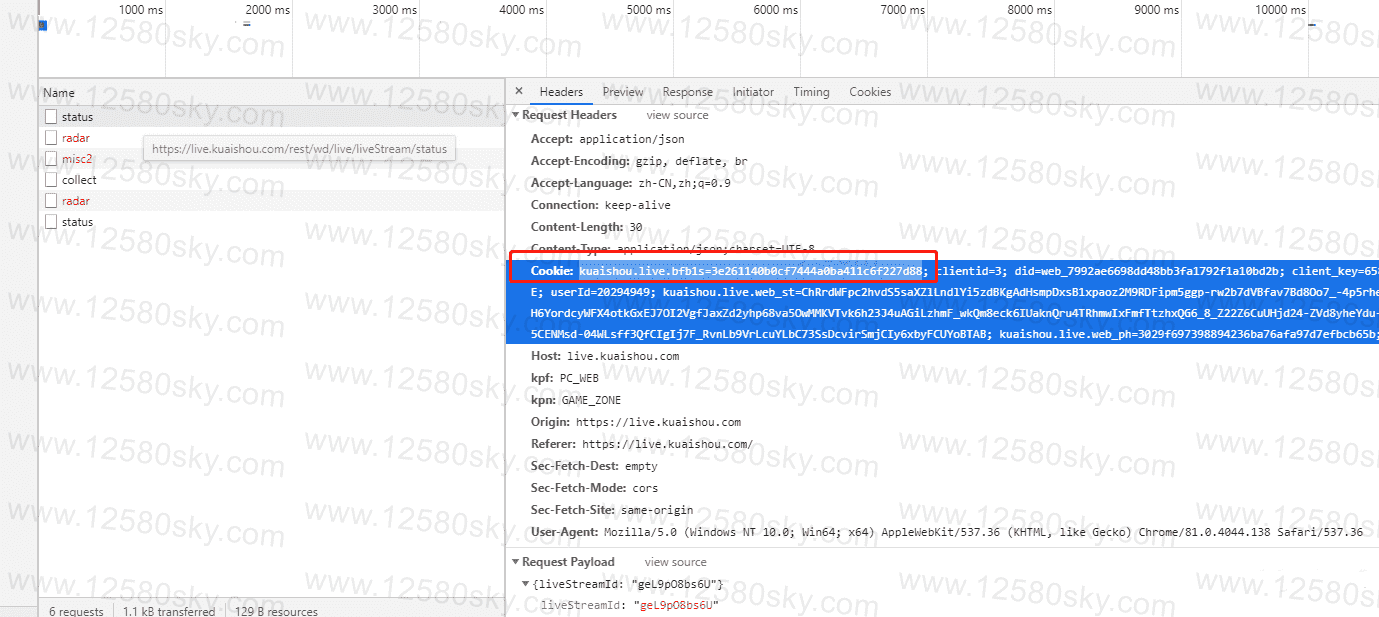Select the second radar request in list

coord(76,201)
